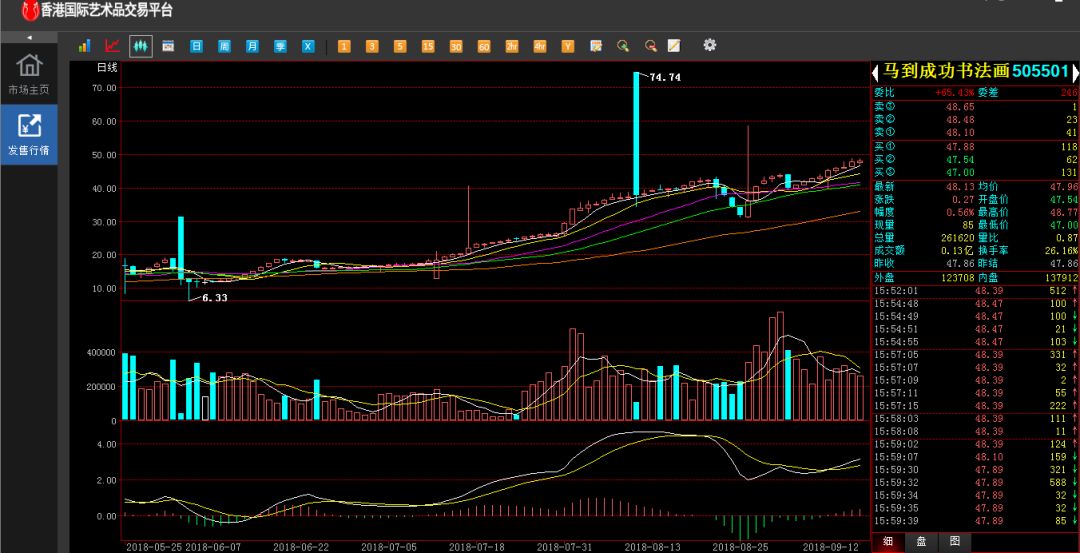The image size is (1080, 553).
Task: Go to next security with right arrow
Action: coord(1075,73)
